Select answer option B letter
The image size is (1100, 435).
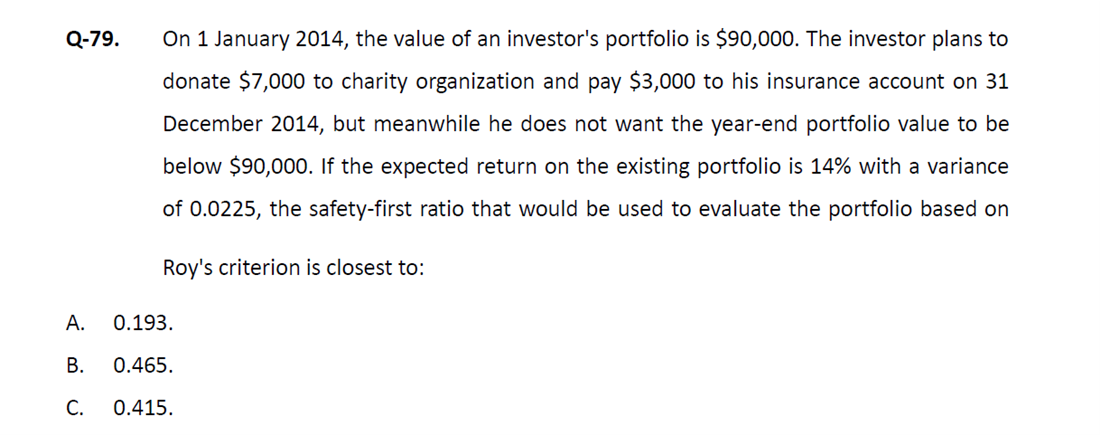click(x=75, y=366)
